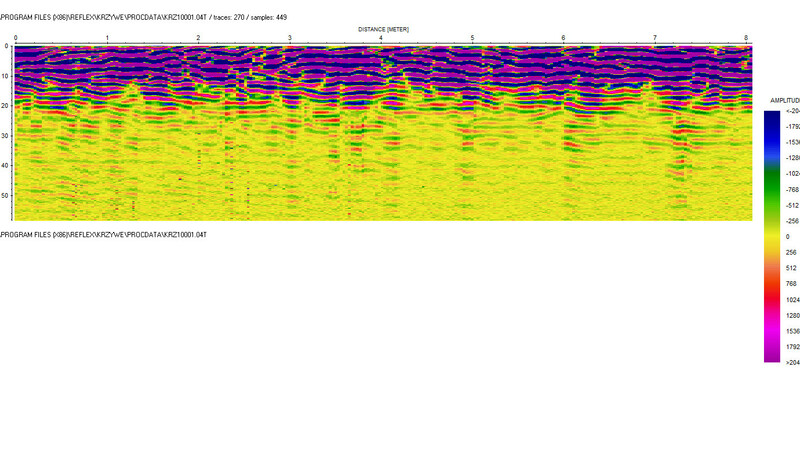Select the dark blue top of amplitude scale
The height and width of the screenshot is (450, 800).
coord(772,118)
